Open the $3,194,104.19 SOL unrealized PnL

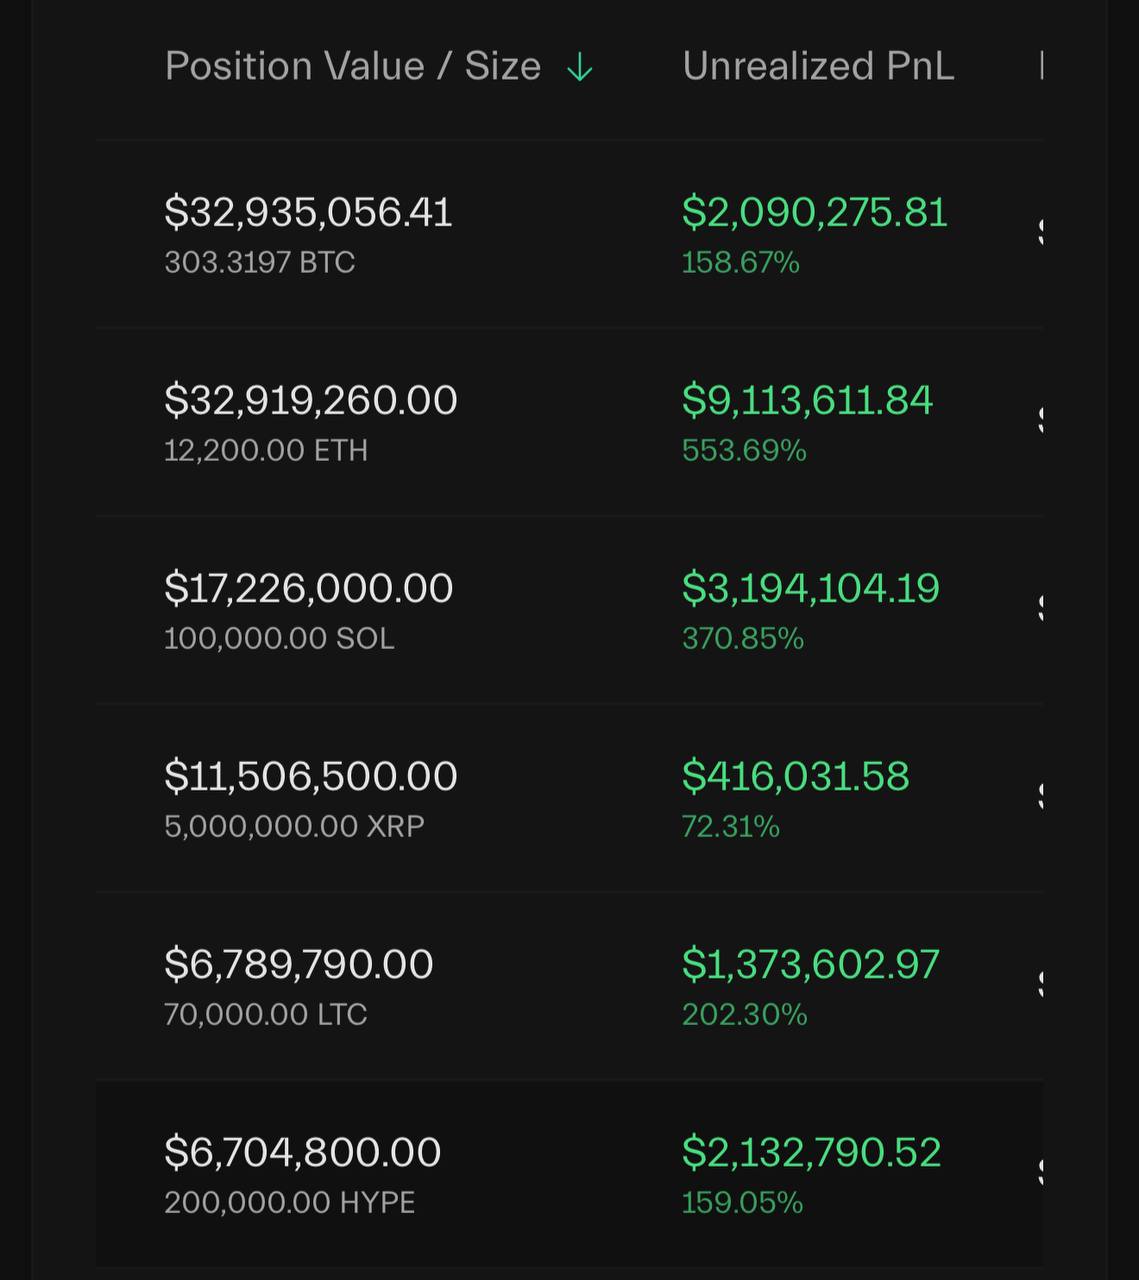click(x=811, y=588)
